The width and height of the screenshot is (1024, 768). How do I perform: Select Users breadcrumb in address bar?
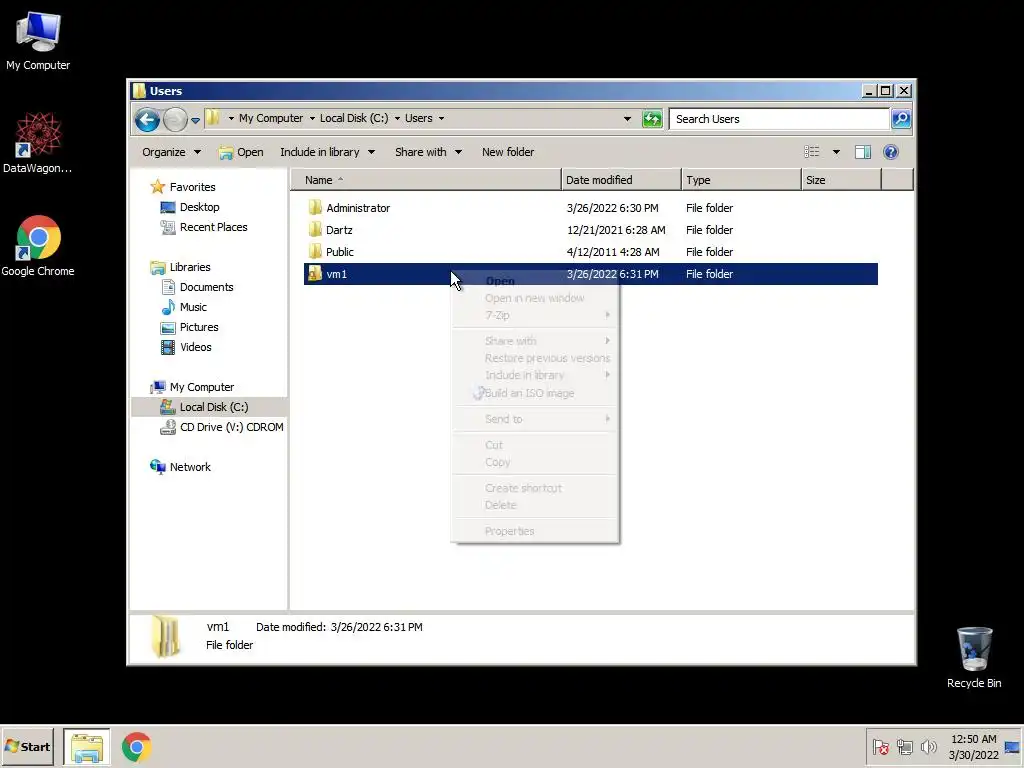pos(419,118)
